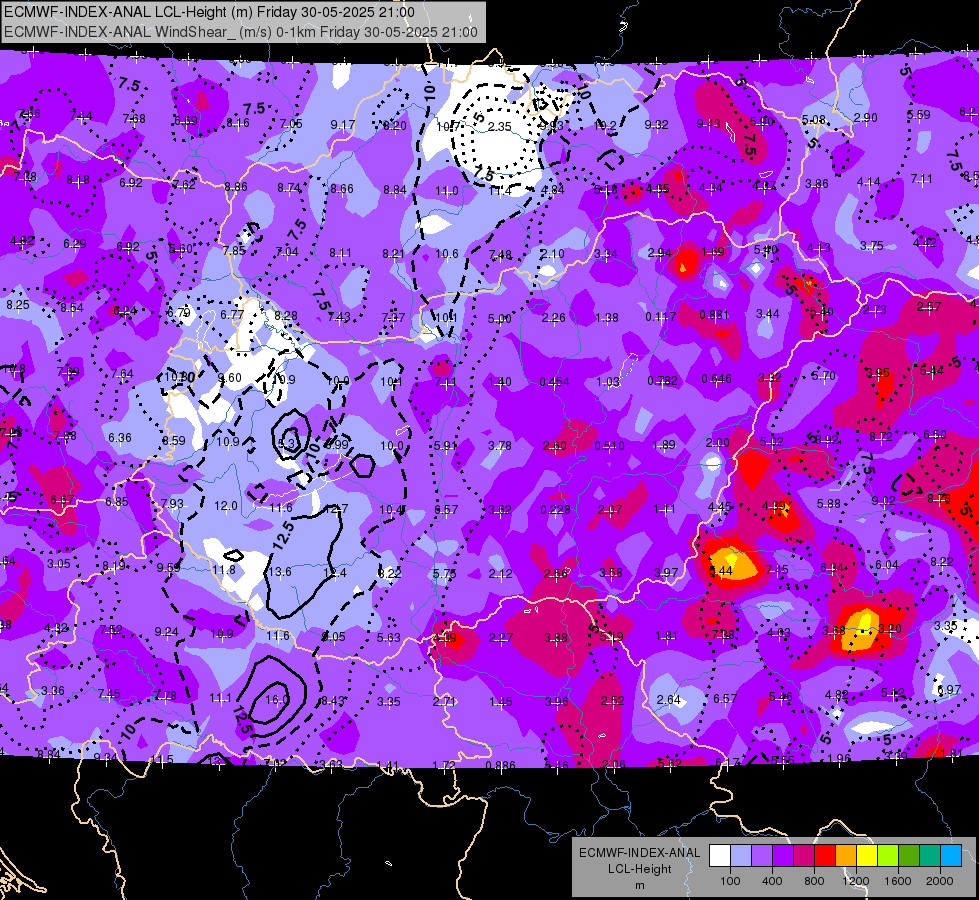
Task: Click the legend label 2000
Action: click(940, 881)
